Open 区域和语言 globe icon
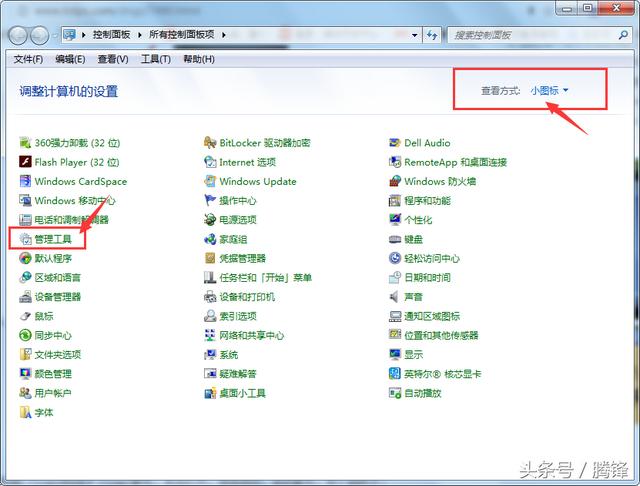 [25, 277]
